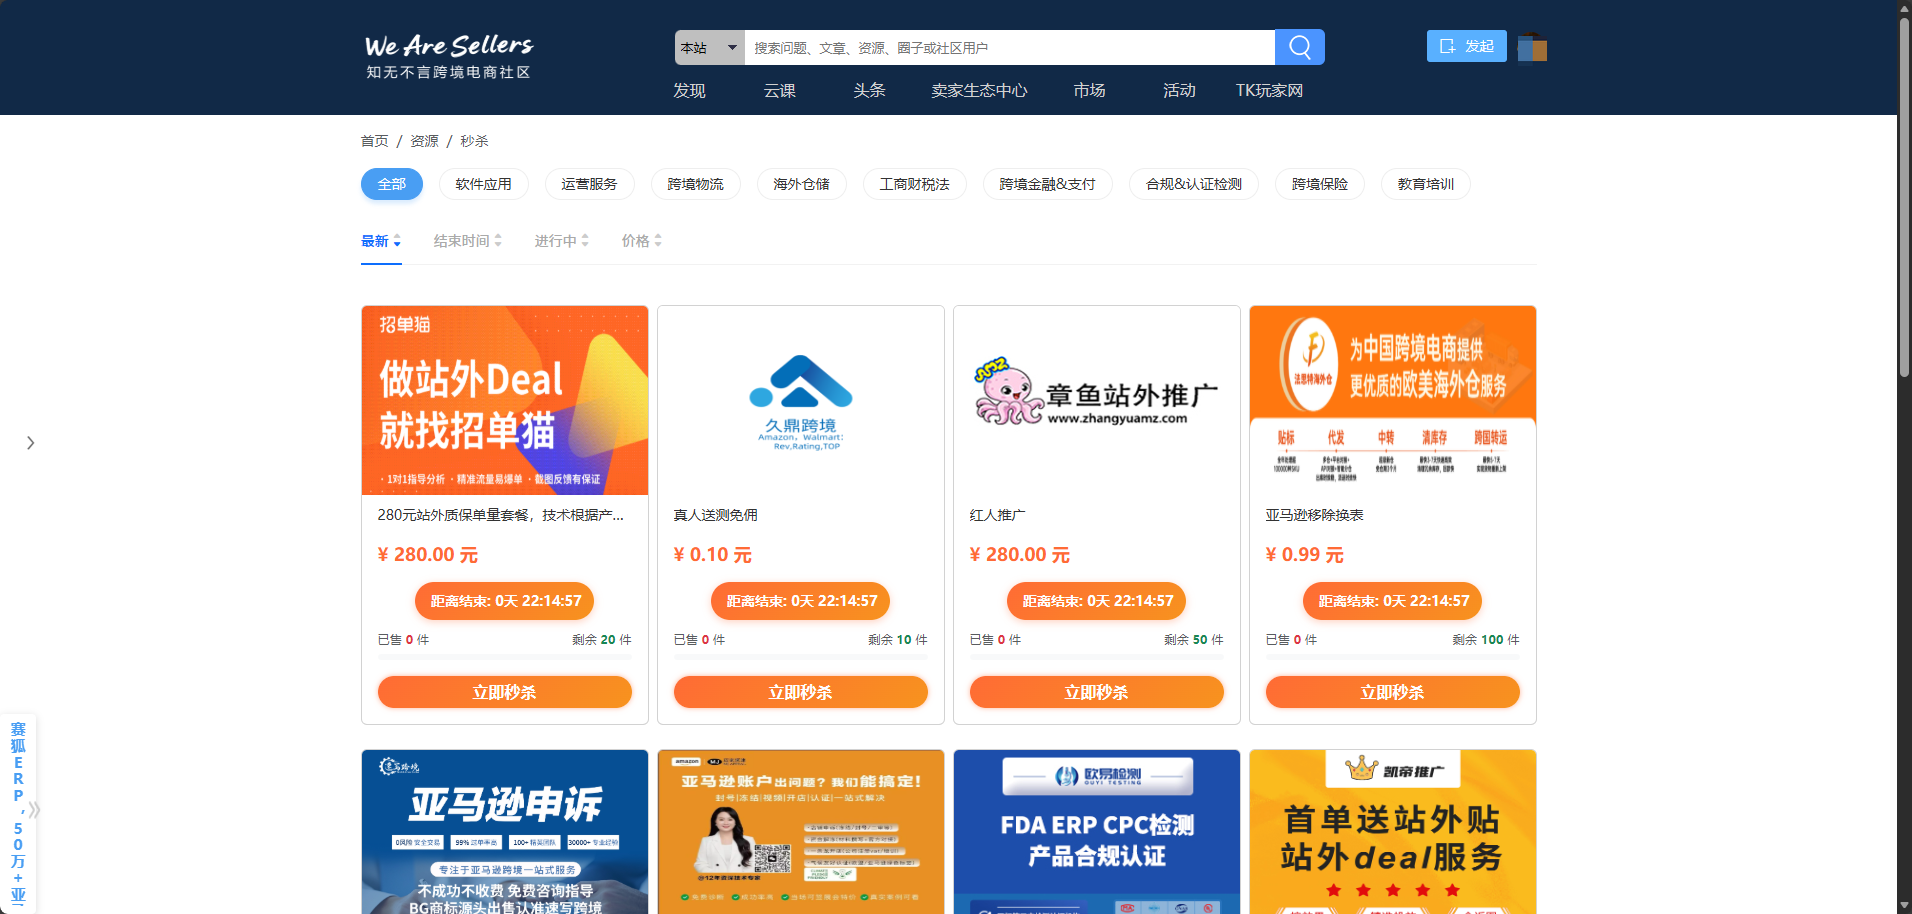This screenshot has width=1912, height=914.
Task: Click the 资源 breadcrumb link
Action: (x=424, y=141)
